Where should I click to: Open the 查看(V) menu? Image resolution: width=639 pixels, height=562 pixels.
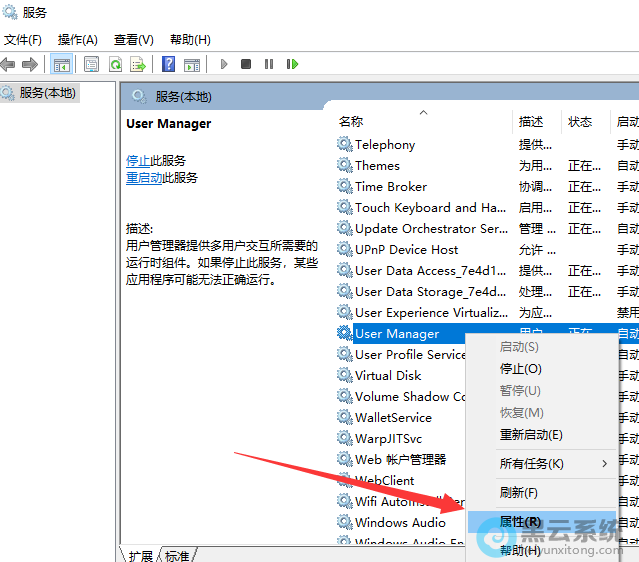(133, 39)
